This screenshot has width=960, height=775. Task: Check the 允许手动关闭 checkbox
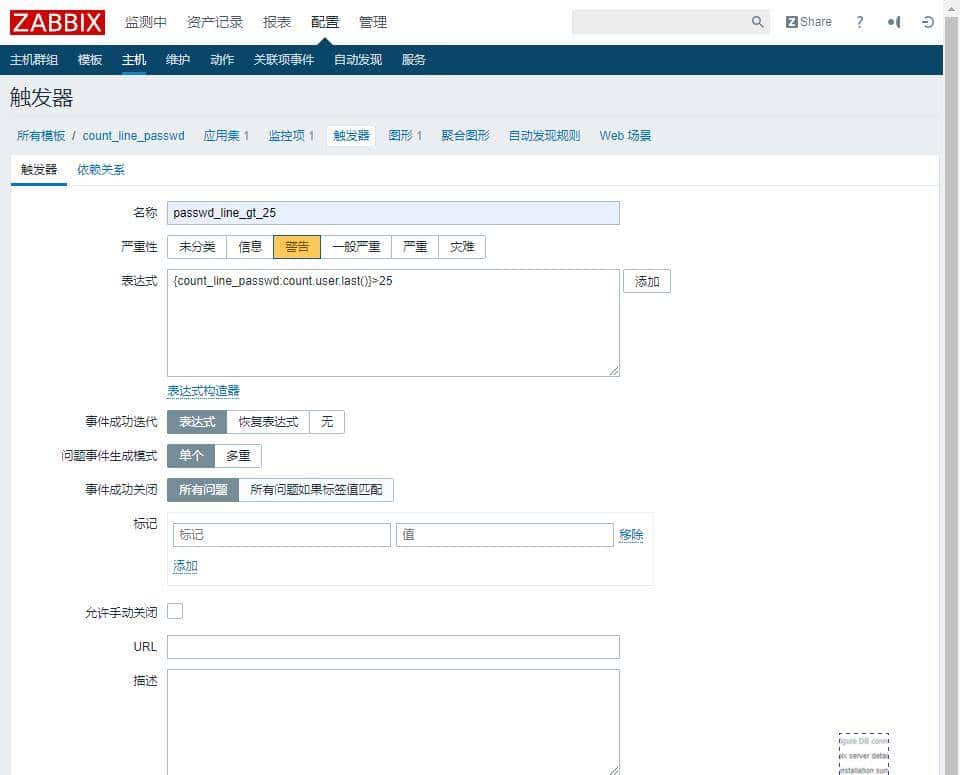(x=175, y=611)
